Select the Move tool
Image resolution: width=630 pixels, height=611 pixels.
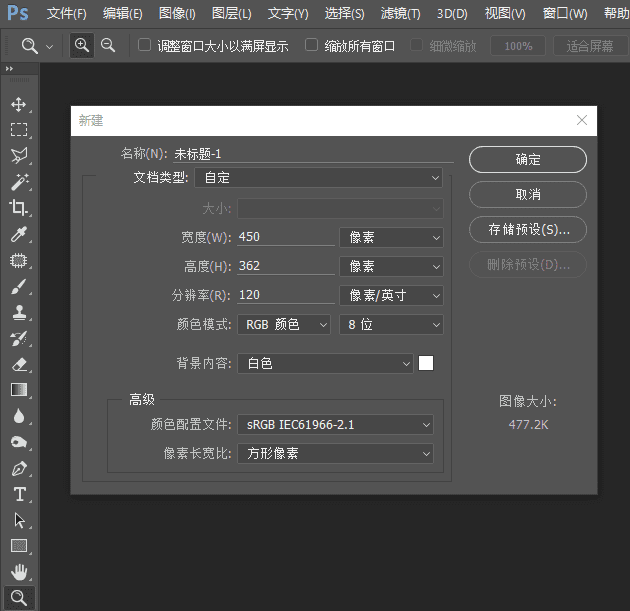tap(18, 104)
